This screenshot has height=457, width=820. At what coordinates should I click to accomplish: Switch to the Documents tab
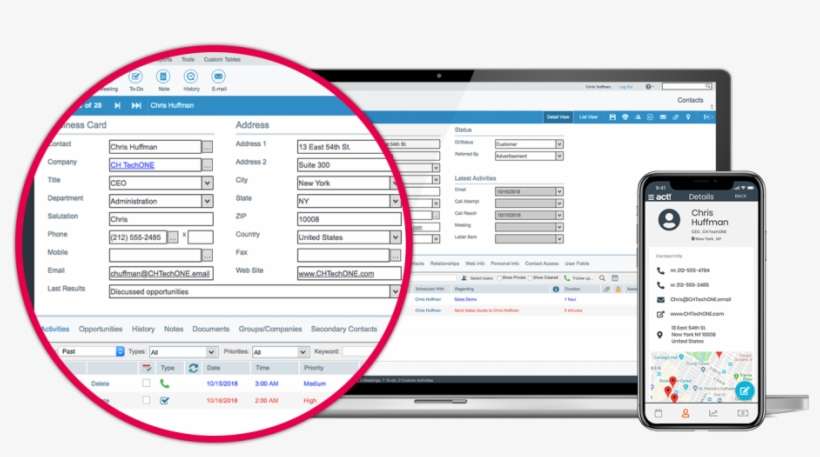(211, 329)
